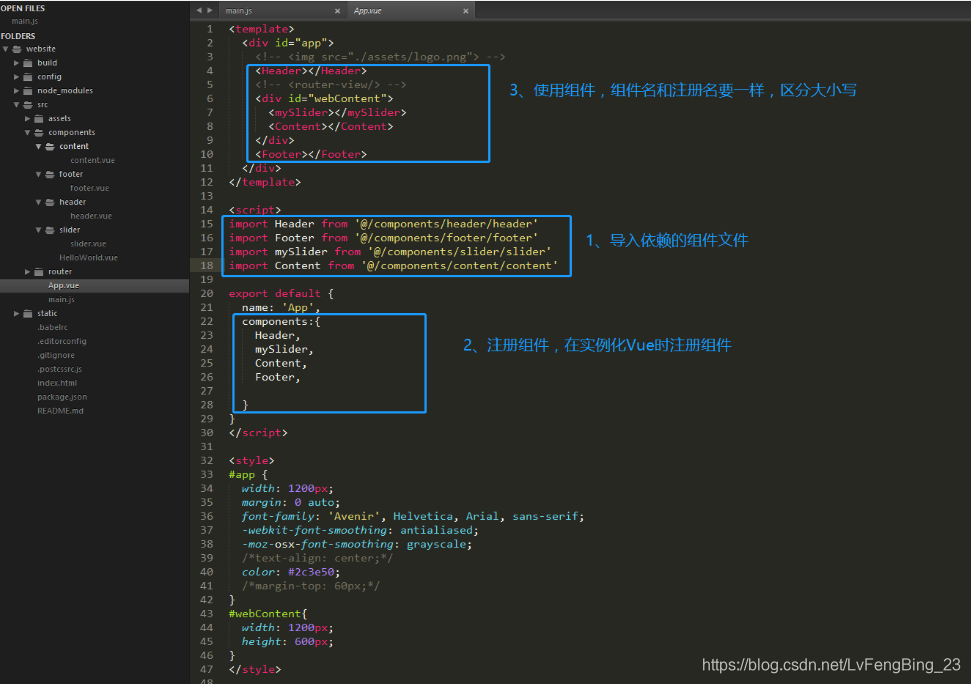The image size is (971, 684).
Task: Switch to the App.vue tab
Action: point(410,11)
